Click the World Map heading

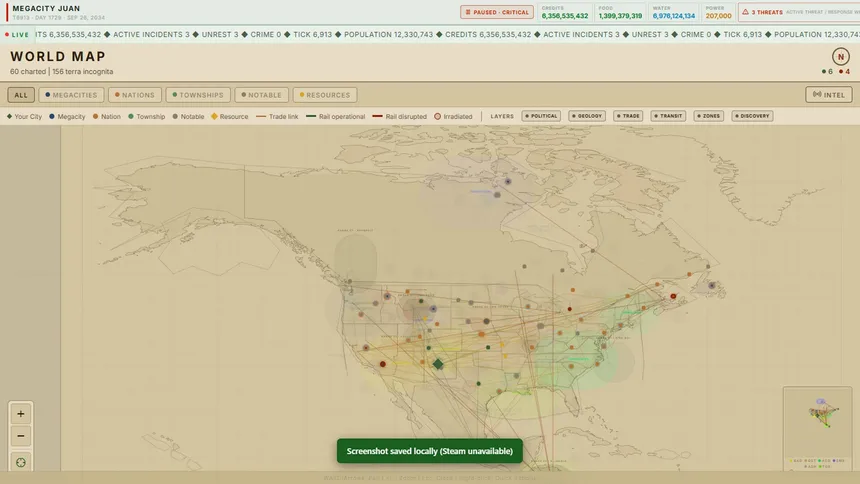click(x=58, y=56)
